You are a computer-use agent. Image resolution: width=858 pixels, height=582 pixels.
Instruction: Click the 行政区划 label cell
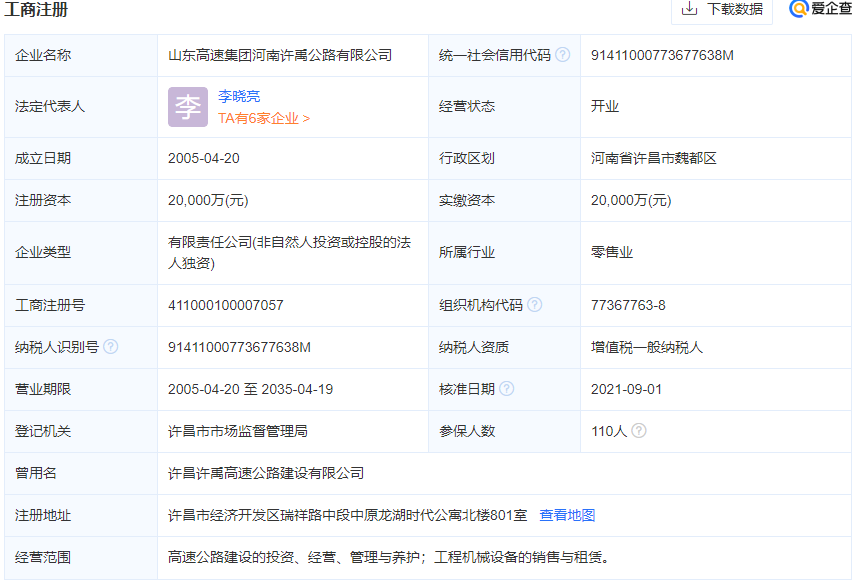504,159
